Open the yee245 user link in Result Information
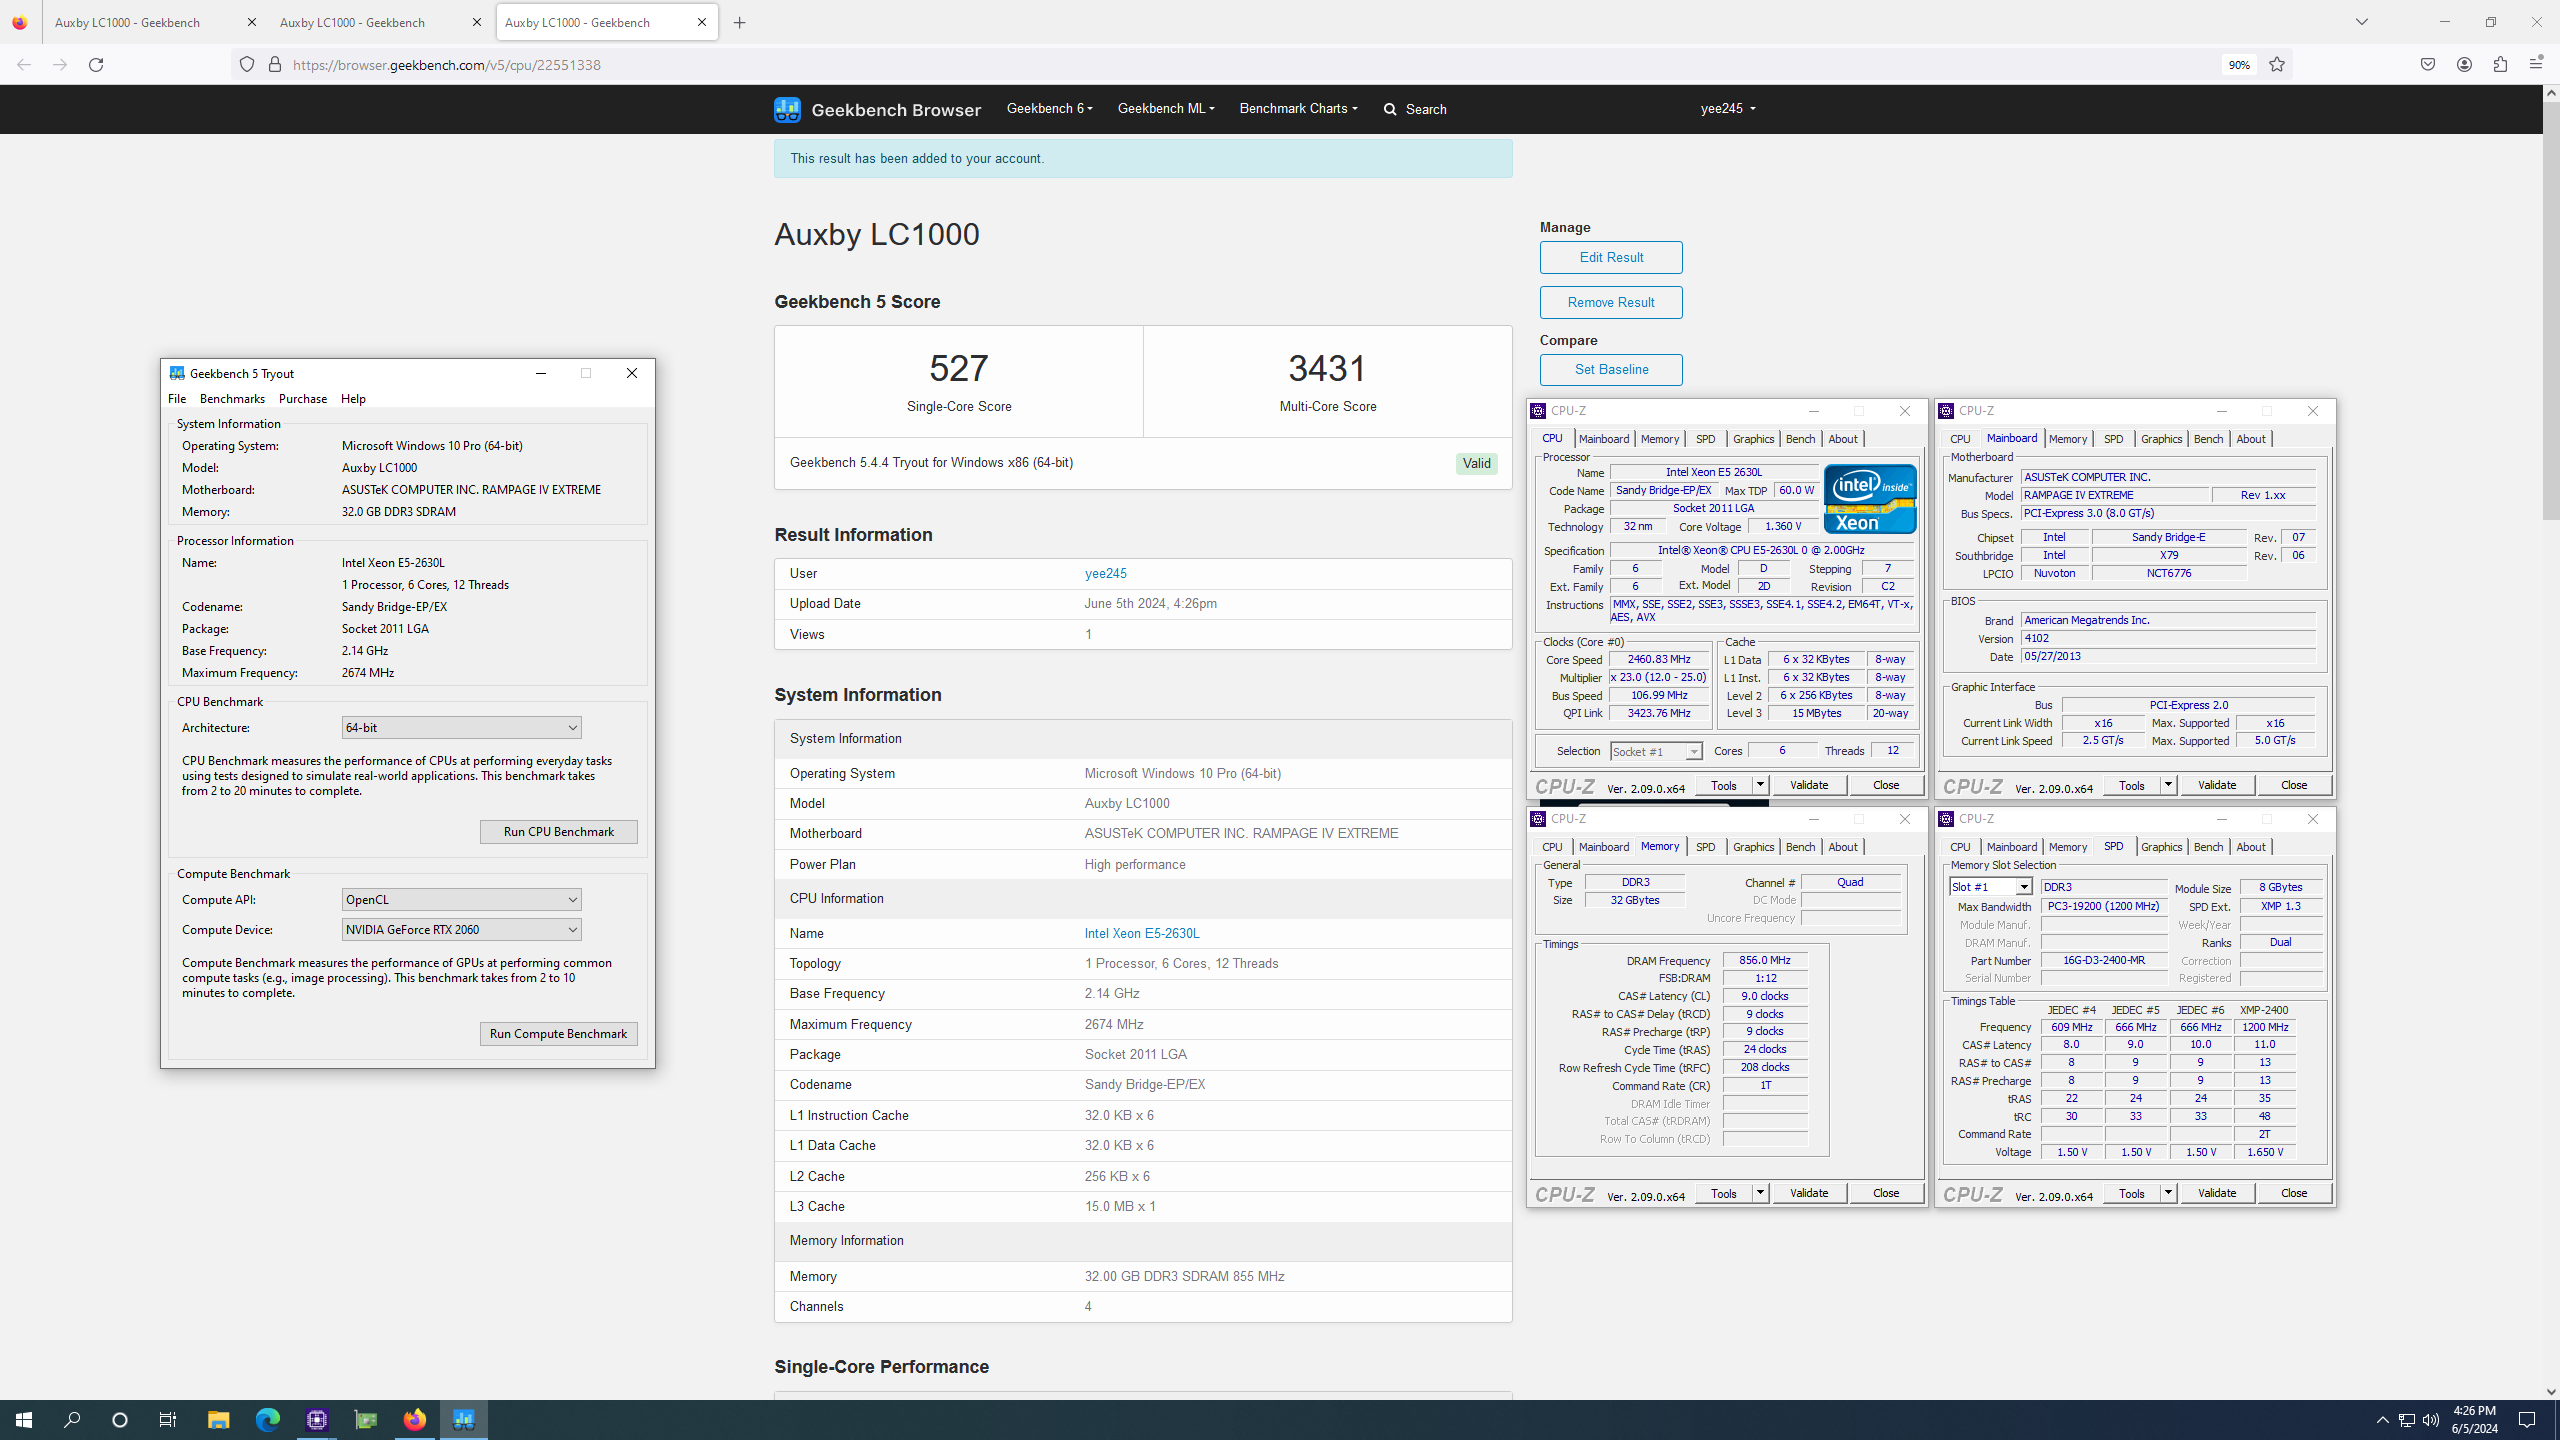Screen dimensions: 2560x1440 pyautogui.click(x=1105, y=574)
